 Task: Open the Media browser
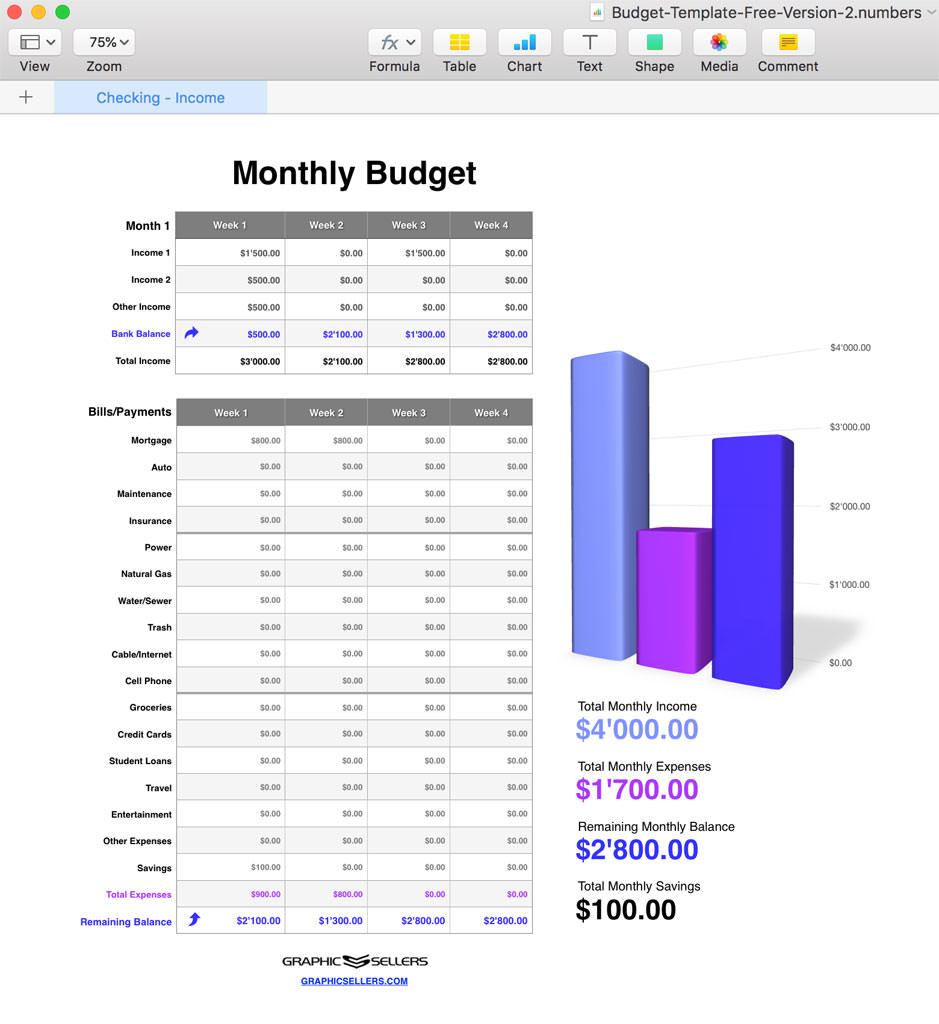(x=719, y=42)
